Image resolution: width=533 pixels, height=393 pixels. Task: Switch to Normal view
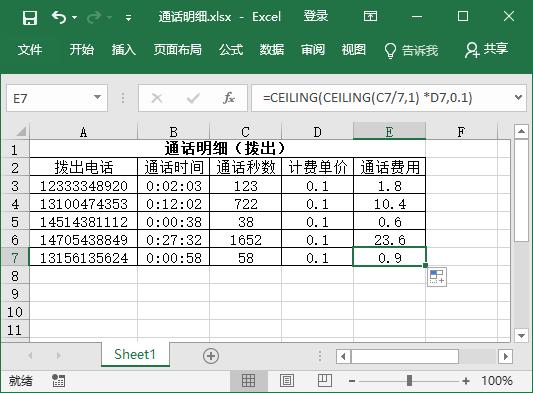pos(248,380)
